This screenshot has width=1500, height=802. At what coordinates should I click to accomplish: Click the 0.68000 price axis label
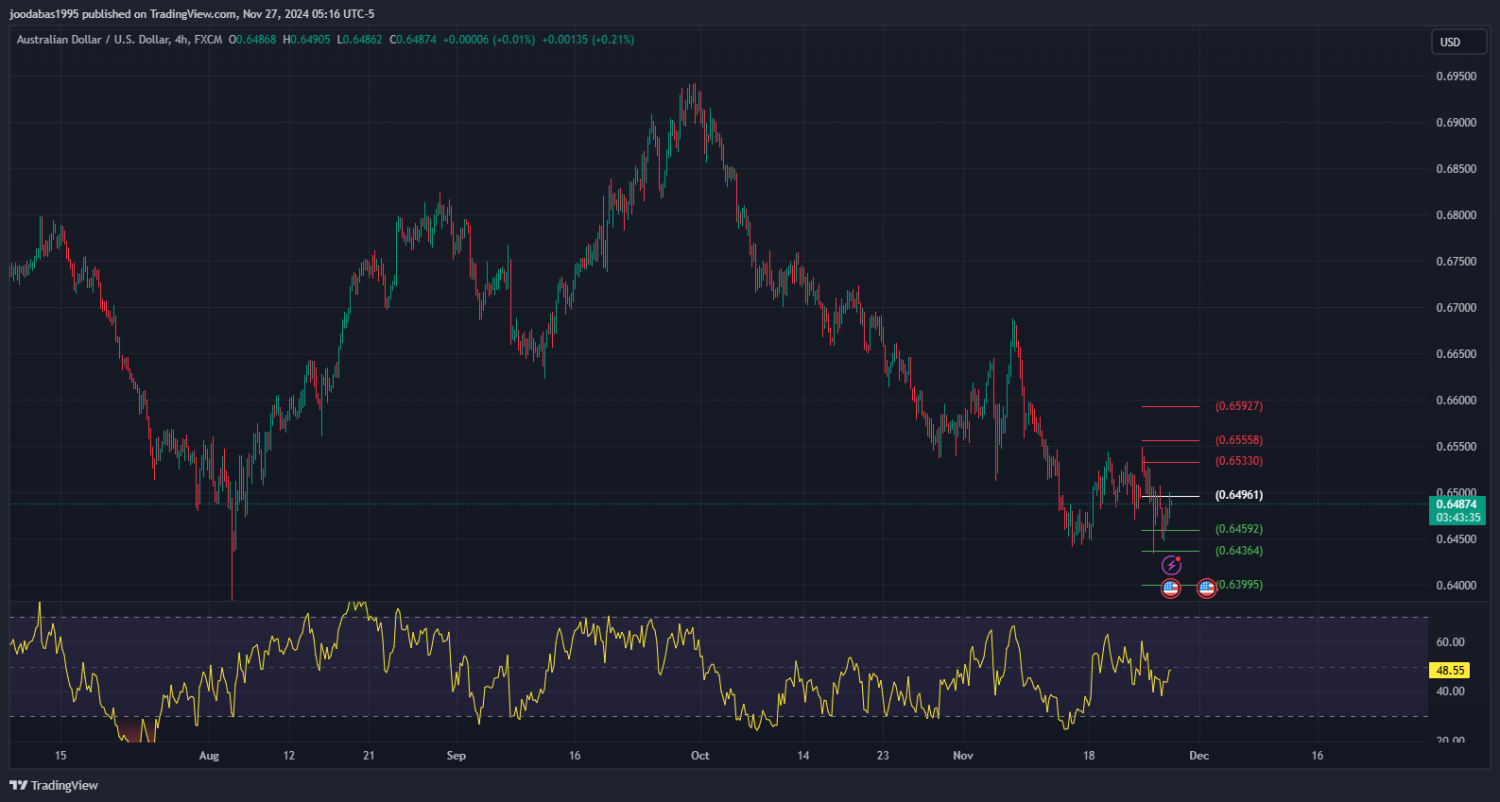coord(1455,215)
